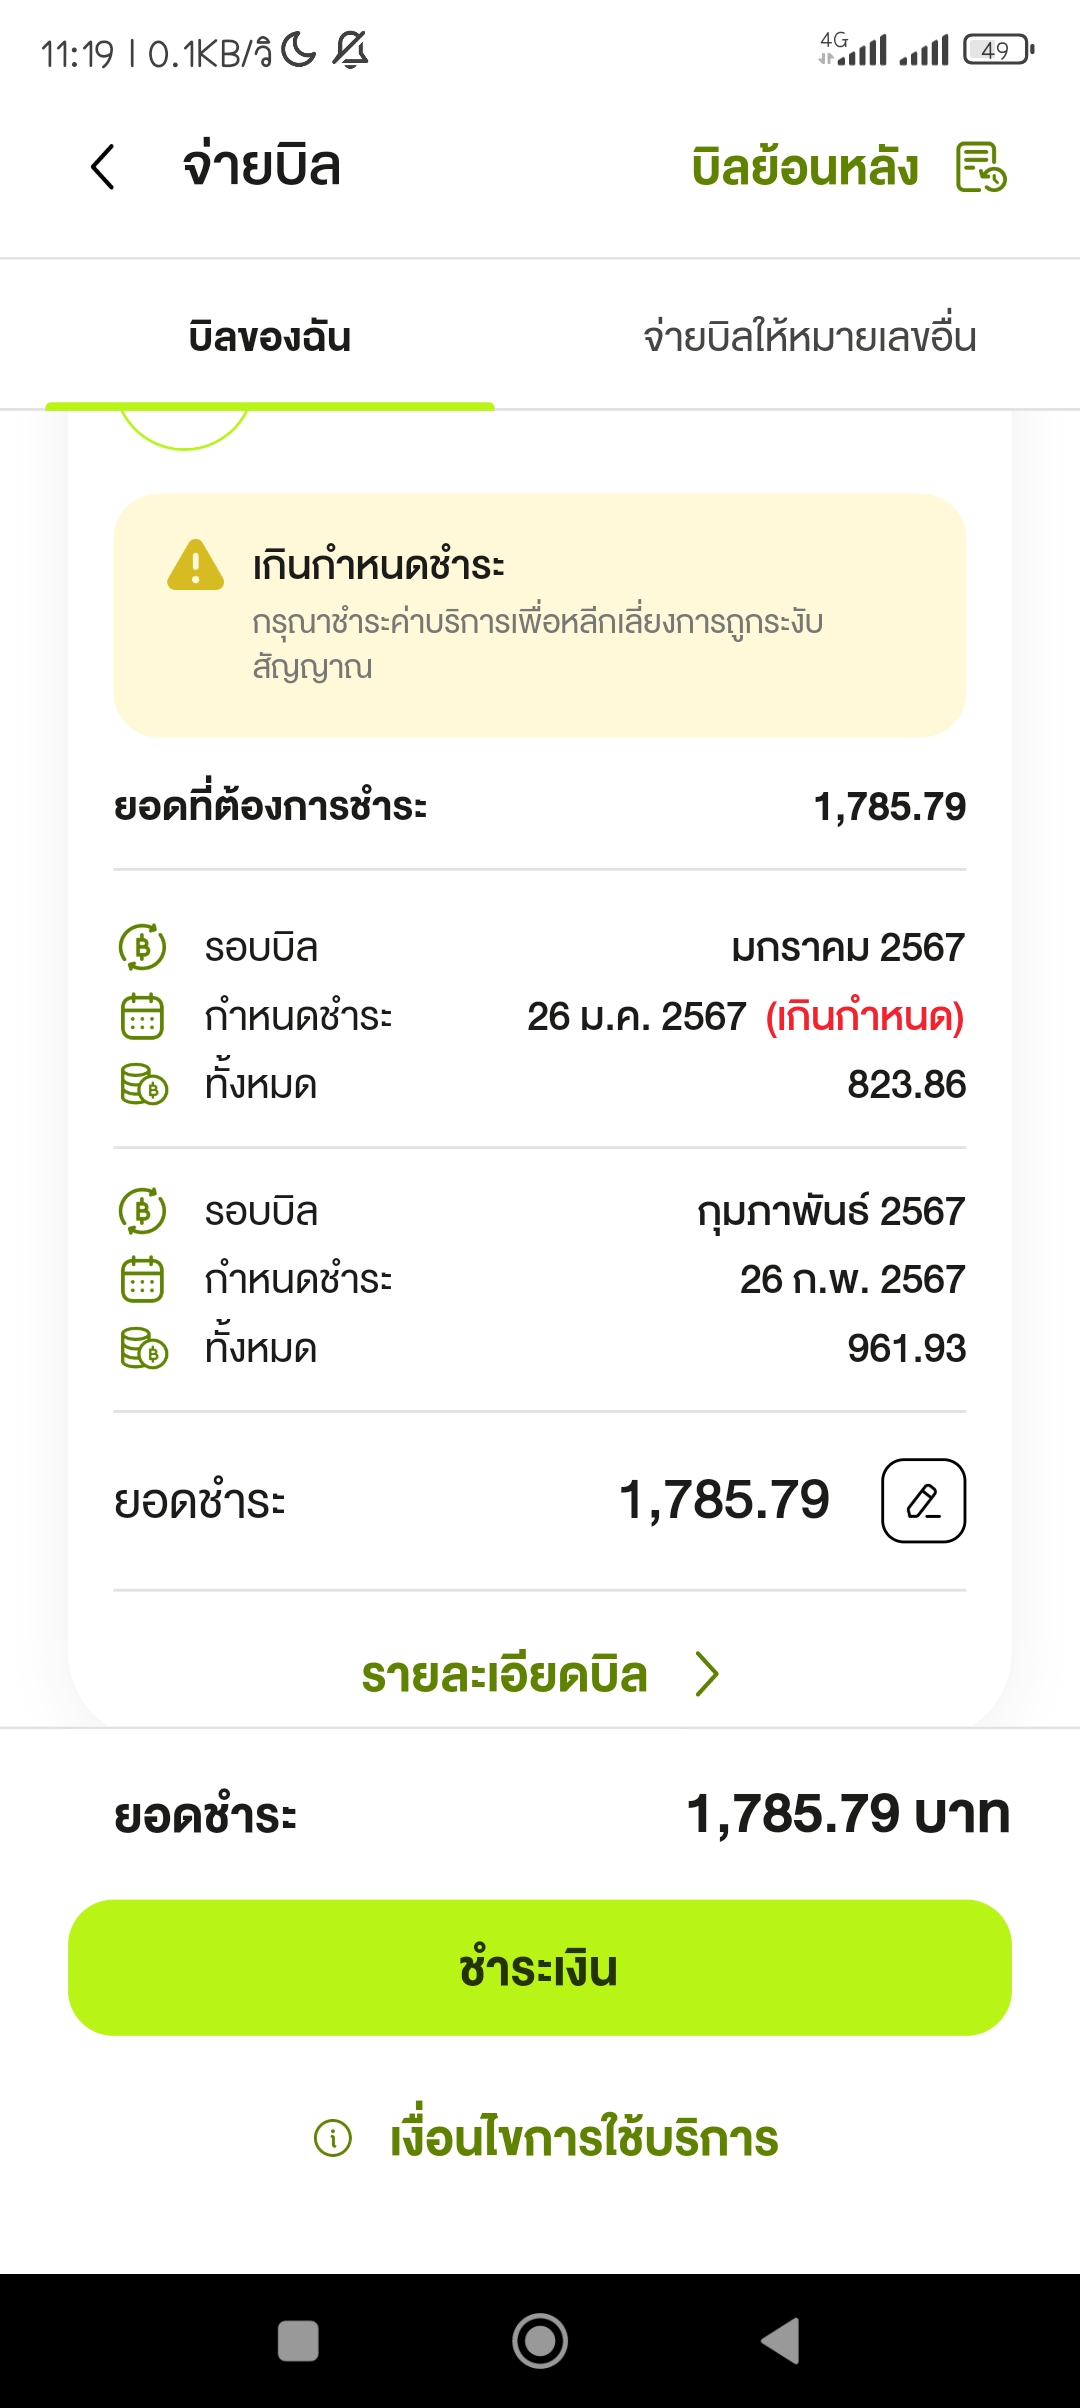This screenshot has height=2408, width=1080.
Task: Tap the yellow warning triangle icon
Action: pos(195,564)
